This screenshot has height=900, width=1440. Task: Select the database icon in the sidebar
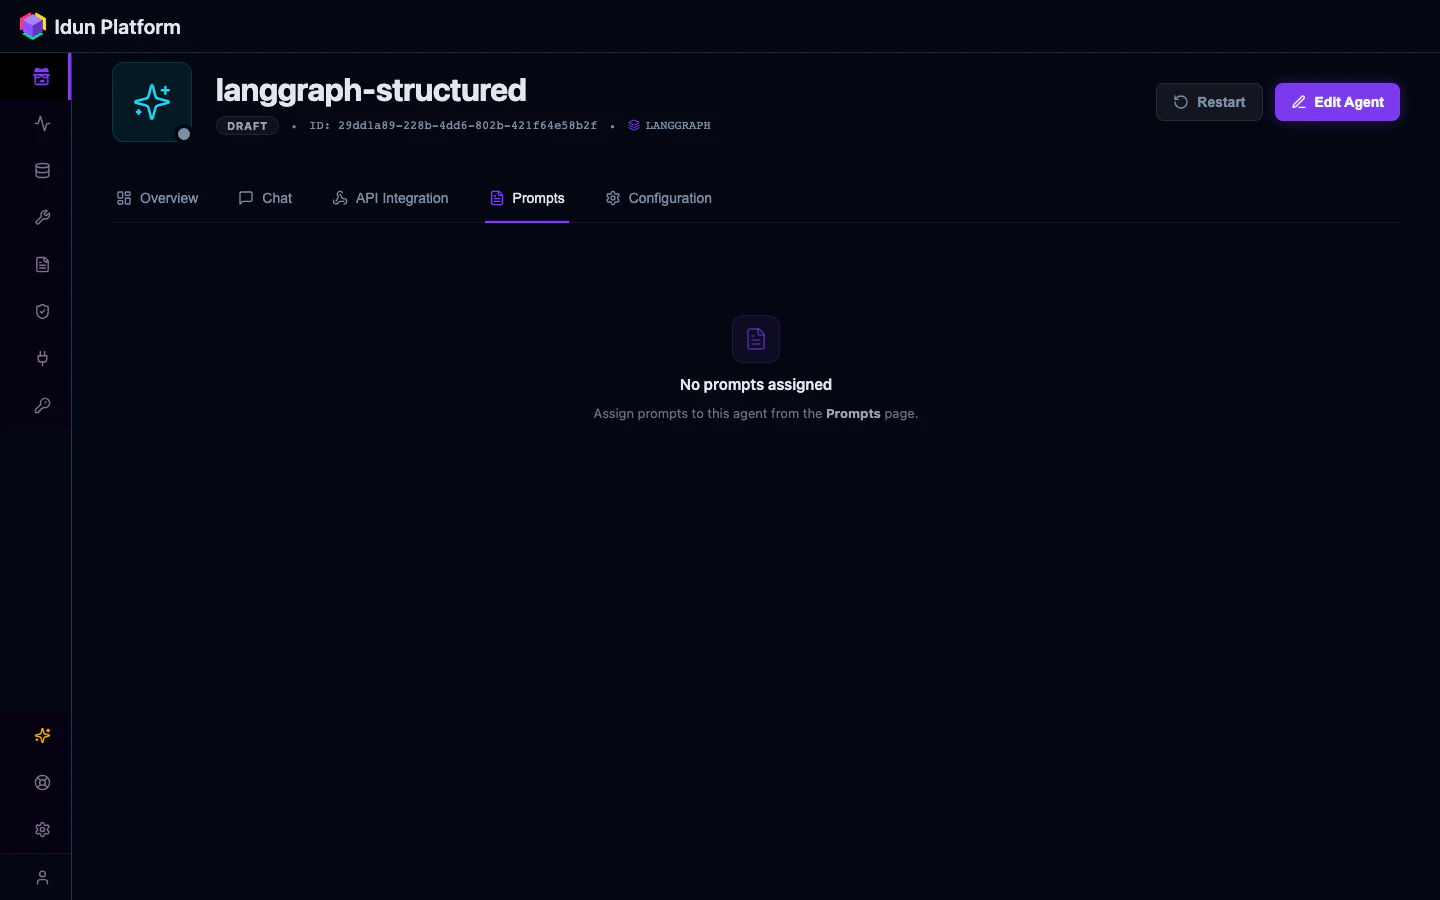tap(42, 170)
